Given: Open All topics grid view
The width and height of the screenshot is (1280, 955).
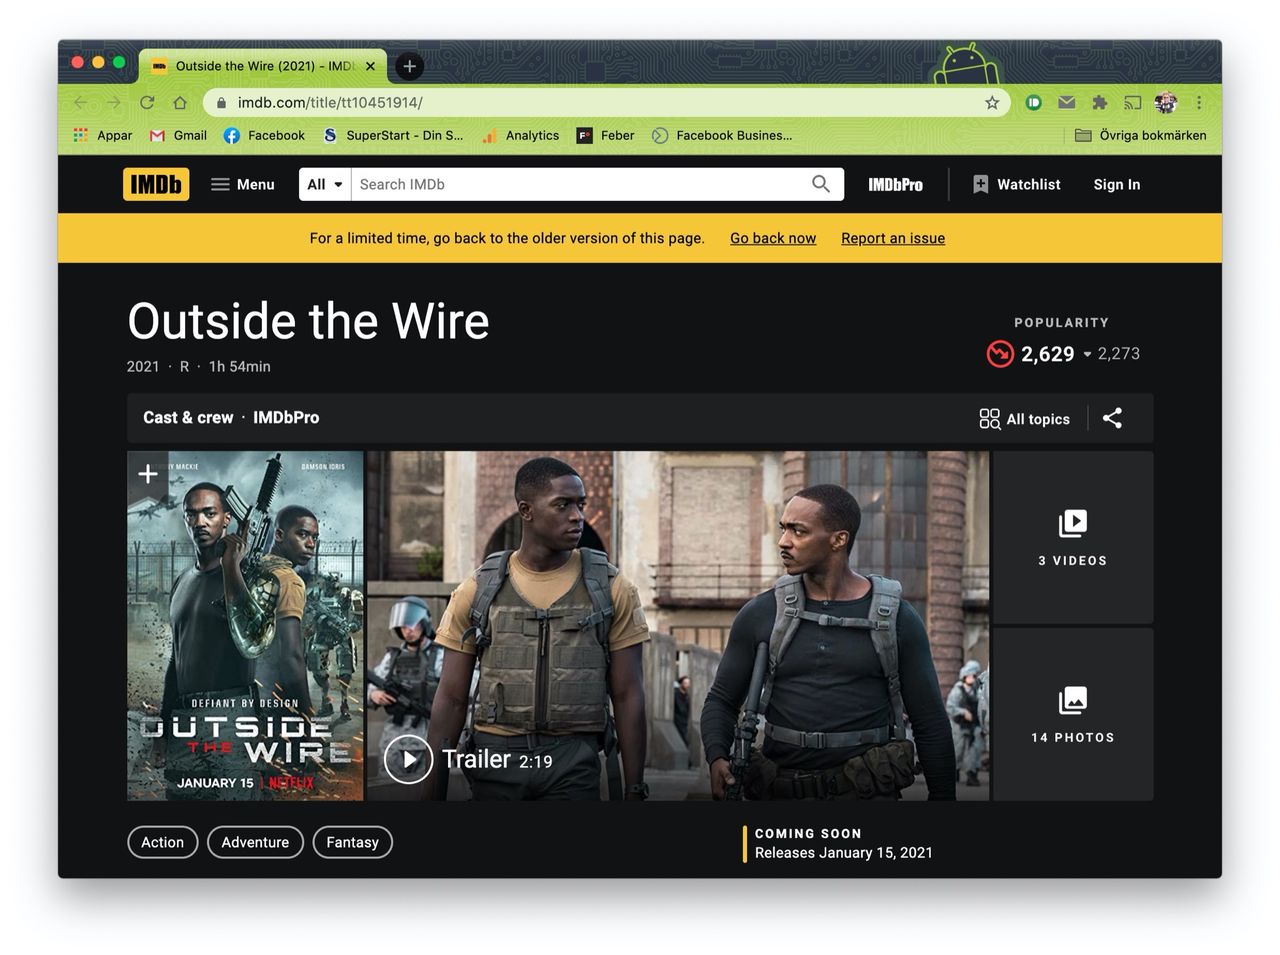Looking at the screenshot, I should pos(1024,418).
